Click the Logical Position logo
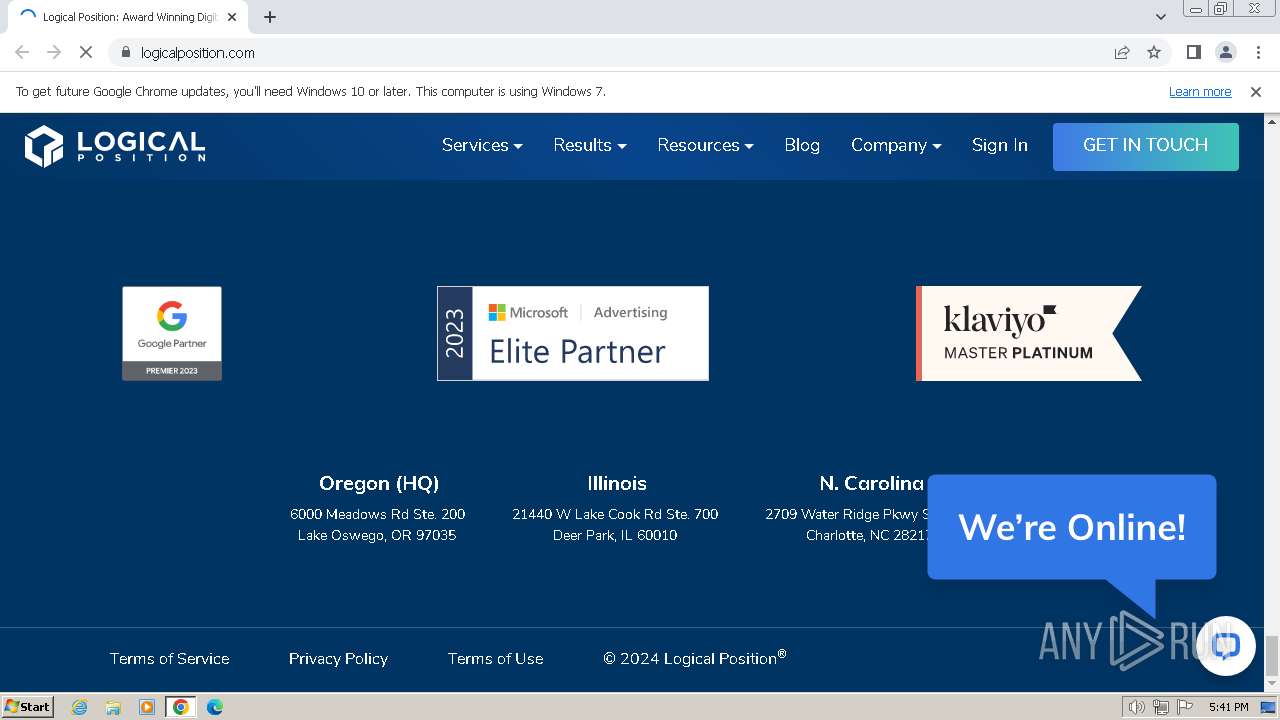 coord(115,146)
